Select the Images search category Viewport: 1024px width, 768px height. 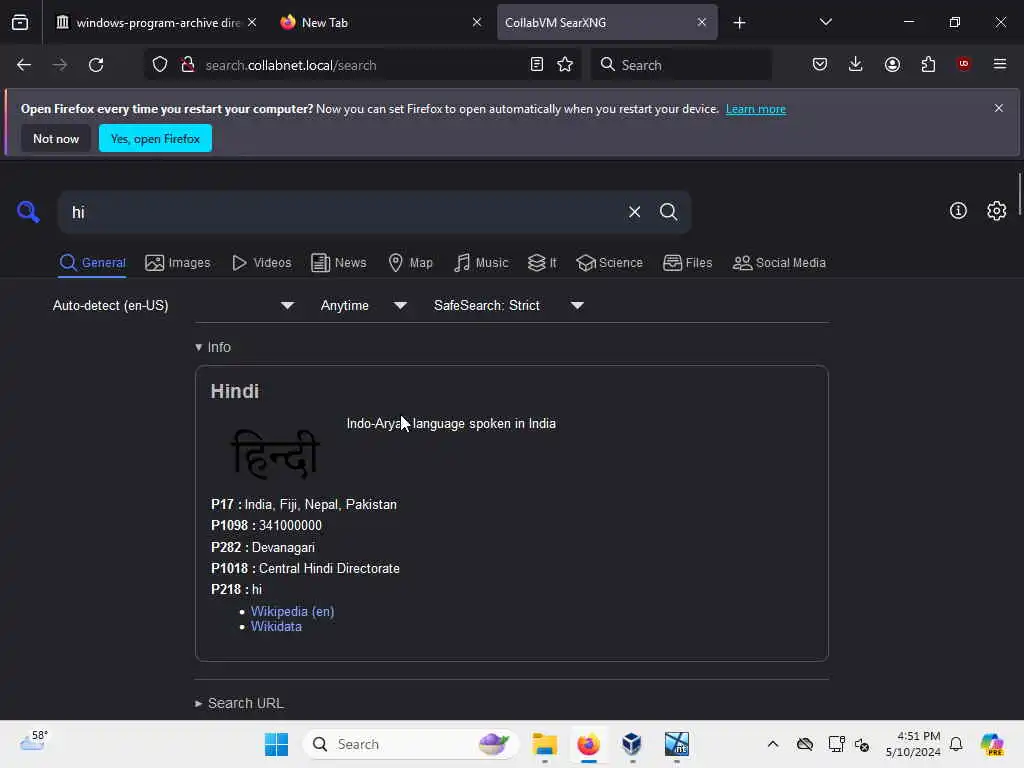tap(178, 263)
